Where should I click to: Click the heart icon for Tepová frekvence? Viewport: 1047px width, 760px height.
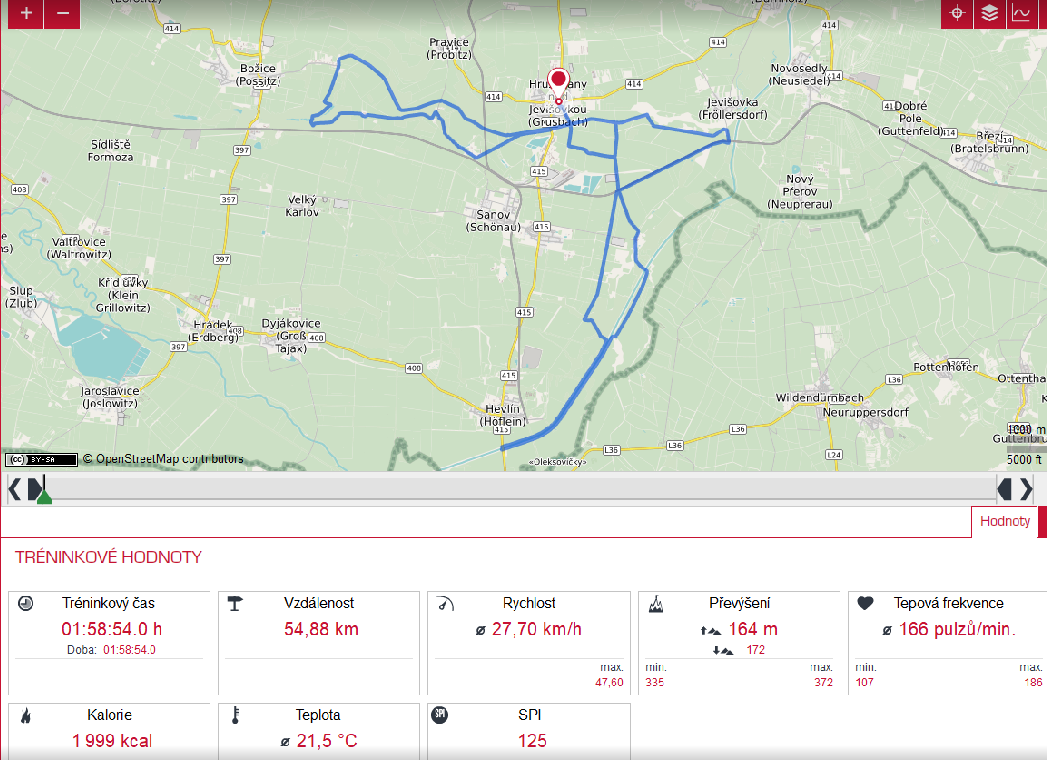coord(866,603)
